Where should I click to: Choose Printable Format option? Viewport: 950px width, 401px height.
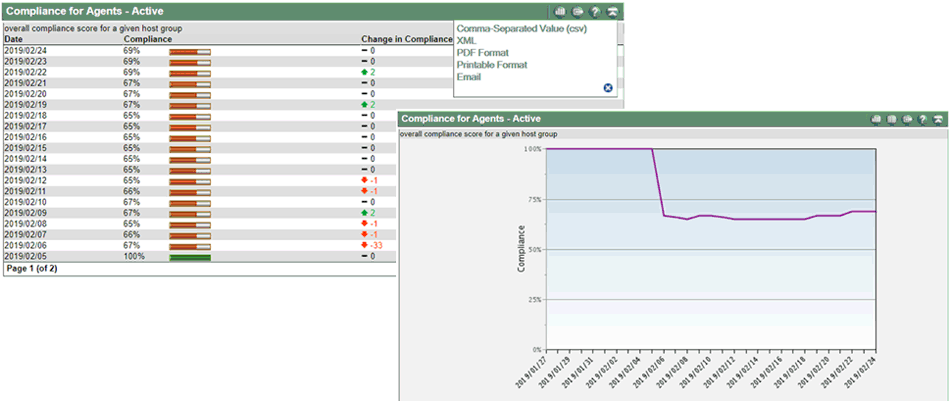coord(492,65)
